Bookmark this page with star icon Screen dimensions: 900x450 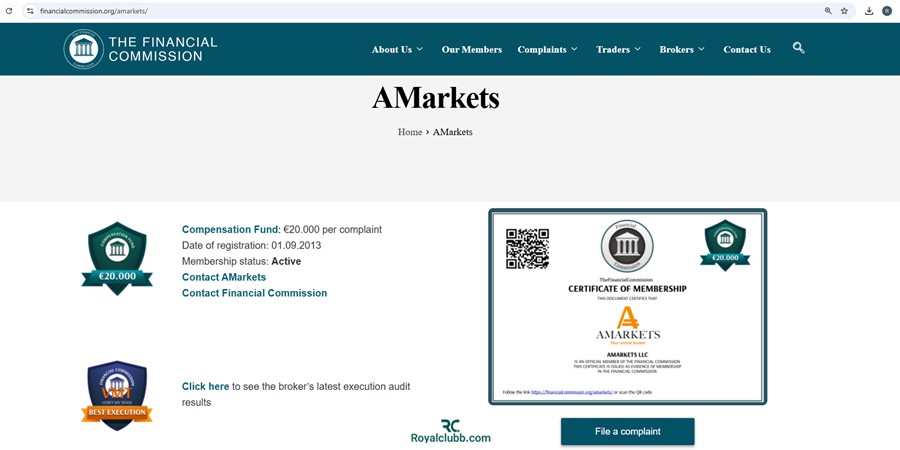(x=844, y=11)
